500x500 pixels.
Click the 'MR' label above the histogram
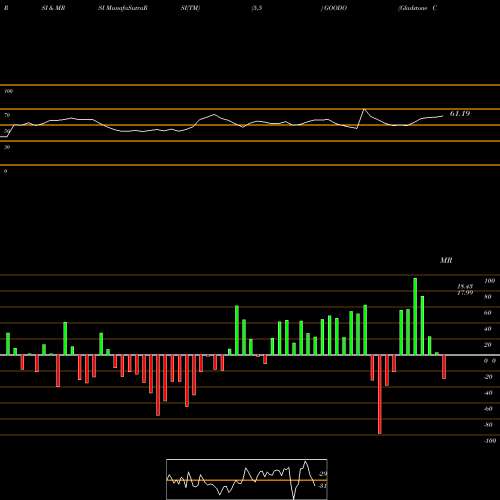coord(446,260)
